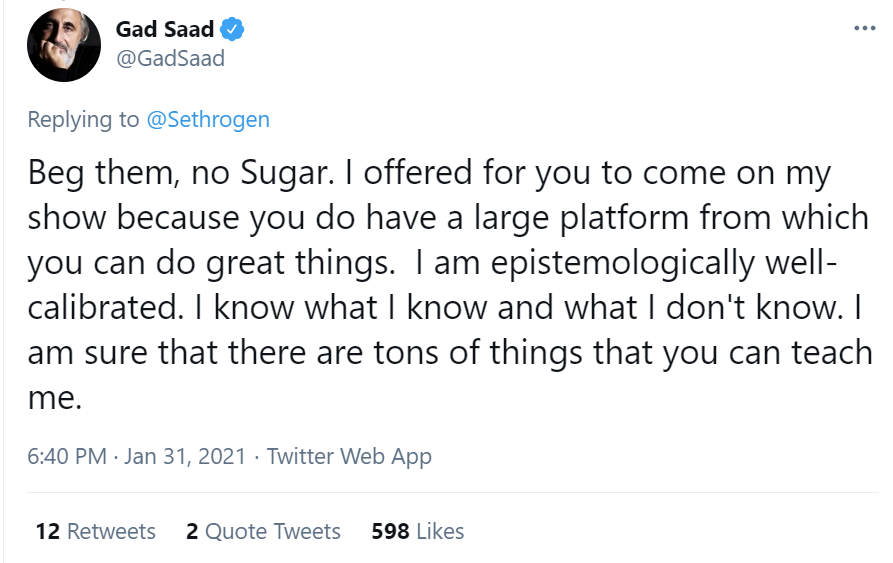Show the Quote Tweets list
The image size is (893, 563).
click(x=273, y=531)
